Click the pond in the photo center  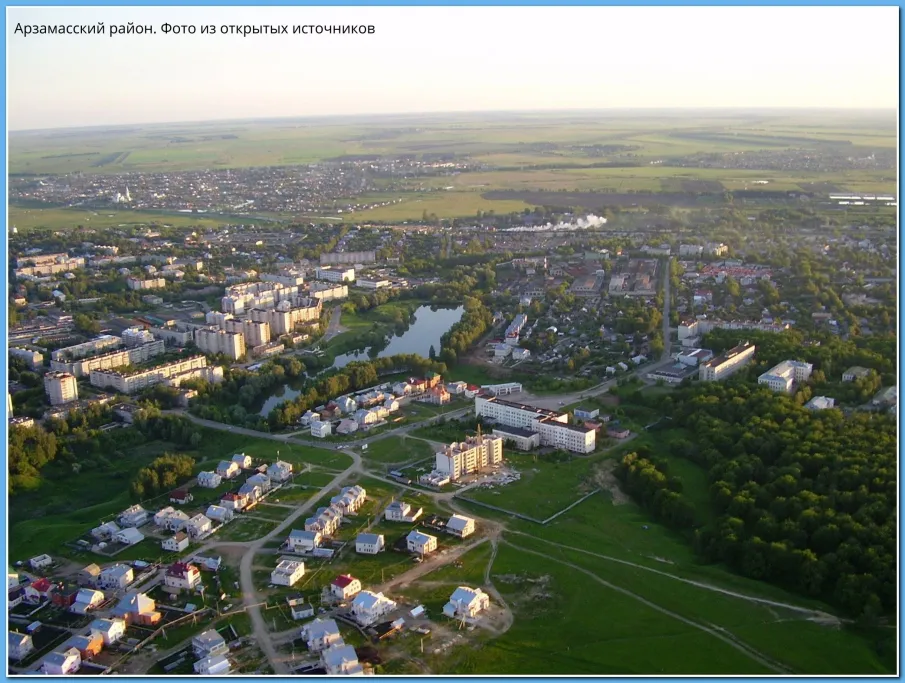click(423, 330)
